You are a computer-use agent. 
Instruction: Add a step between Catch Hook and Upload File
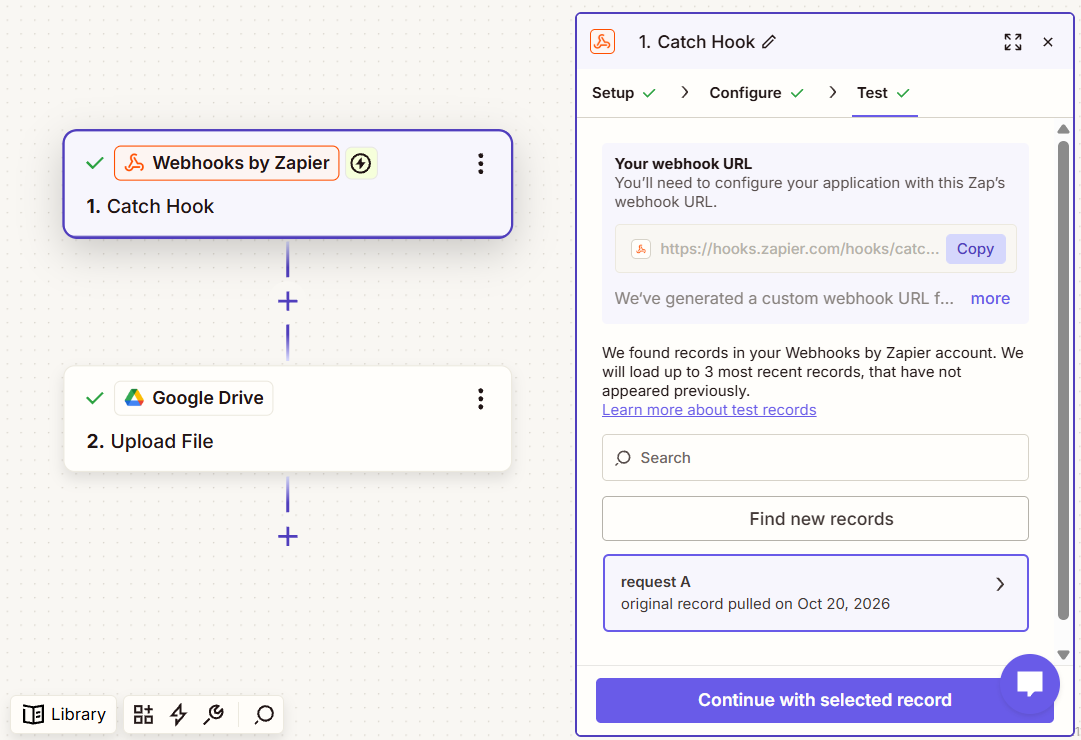coord(287,301)
